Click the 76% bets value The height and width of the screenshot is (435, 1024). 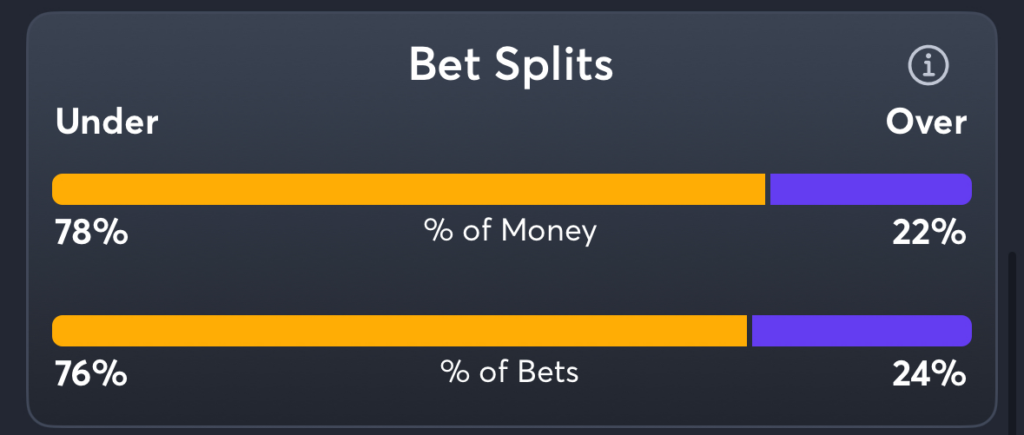point(90,374)
